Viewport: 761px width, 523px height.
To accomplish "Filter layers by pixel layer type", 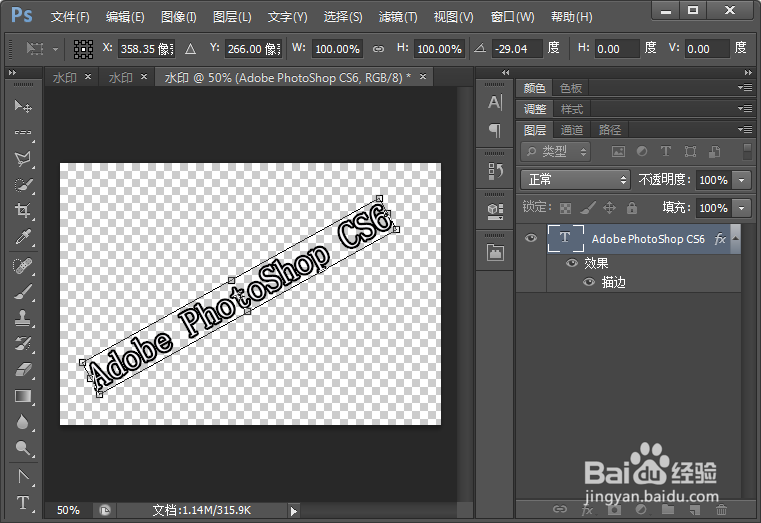I will click(x=618, y=152).
